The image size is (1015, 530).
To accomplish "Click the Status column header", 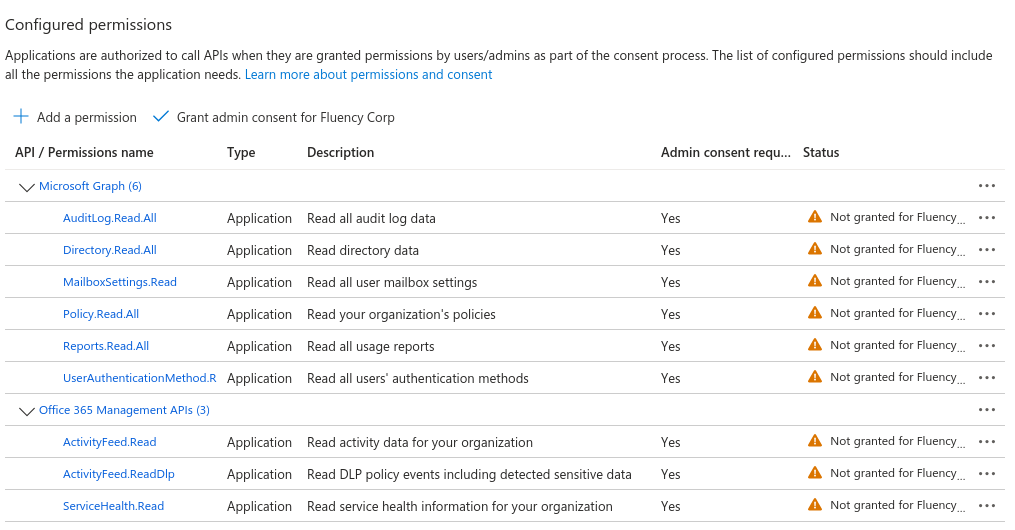I will click(x=821, y=153).
